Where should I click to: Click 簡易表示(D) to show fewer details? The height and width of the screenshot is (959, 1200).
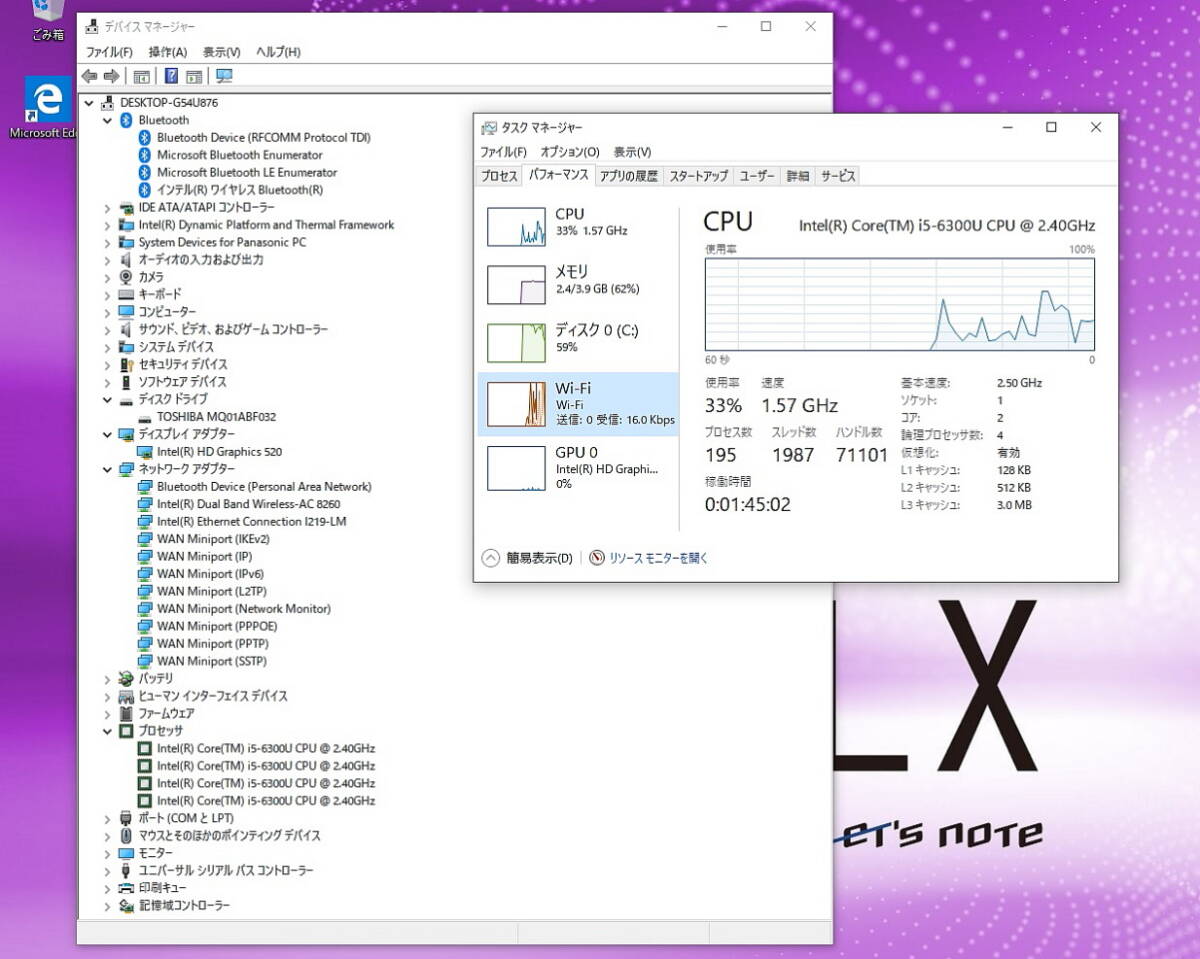tap(527, 558)
